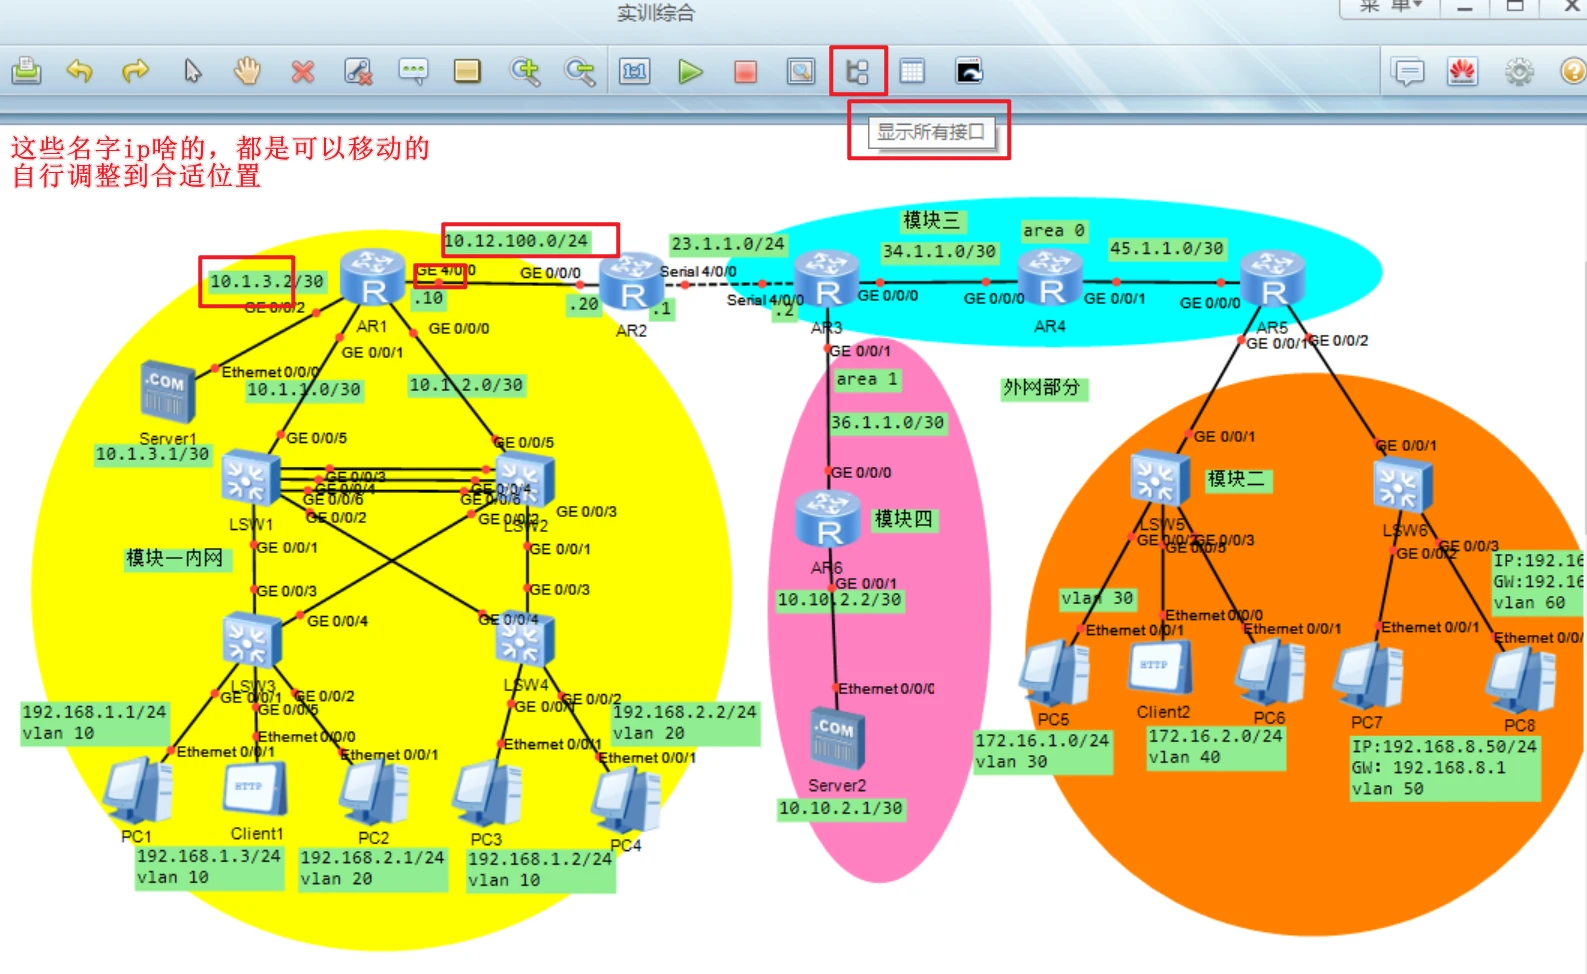Toggle show all interfaces
1587x974 pixels.
click(858, 71)
